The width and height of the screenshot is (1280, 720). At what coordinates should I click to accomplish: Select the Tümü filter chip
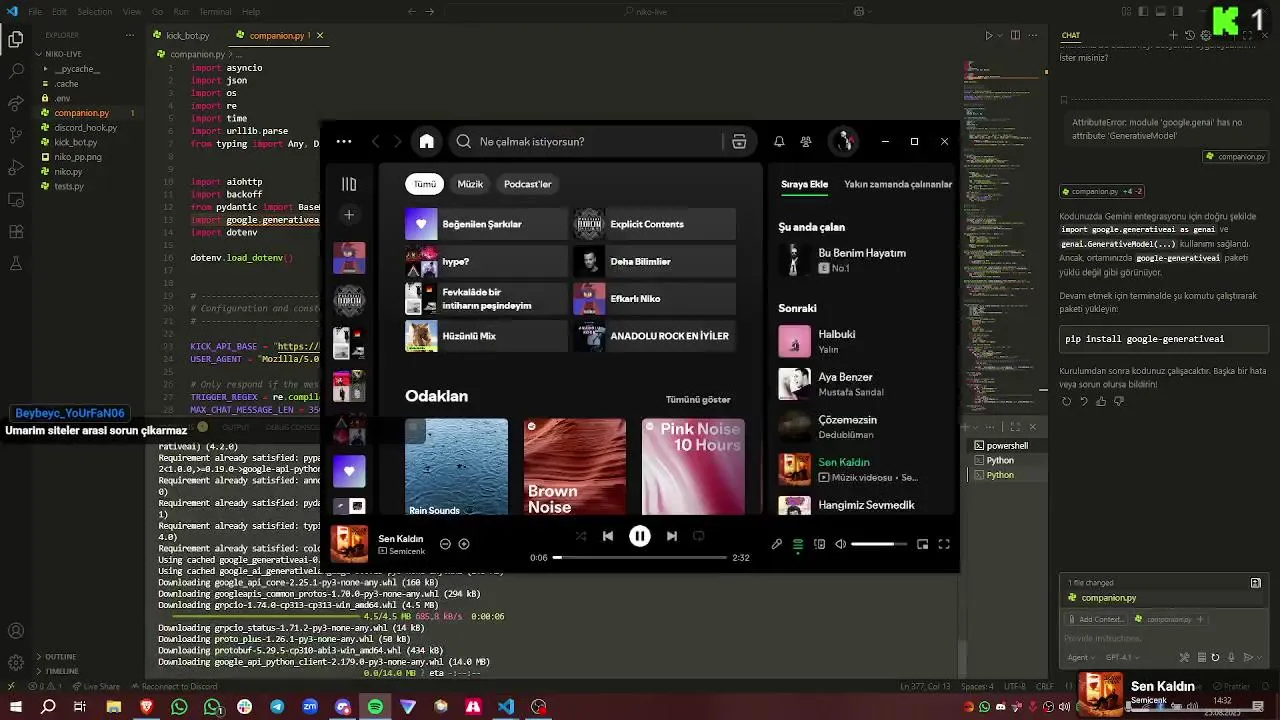[x=425, y=184]
